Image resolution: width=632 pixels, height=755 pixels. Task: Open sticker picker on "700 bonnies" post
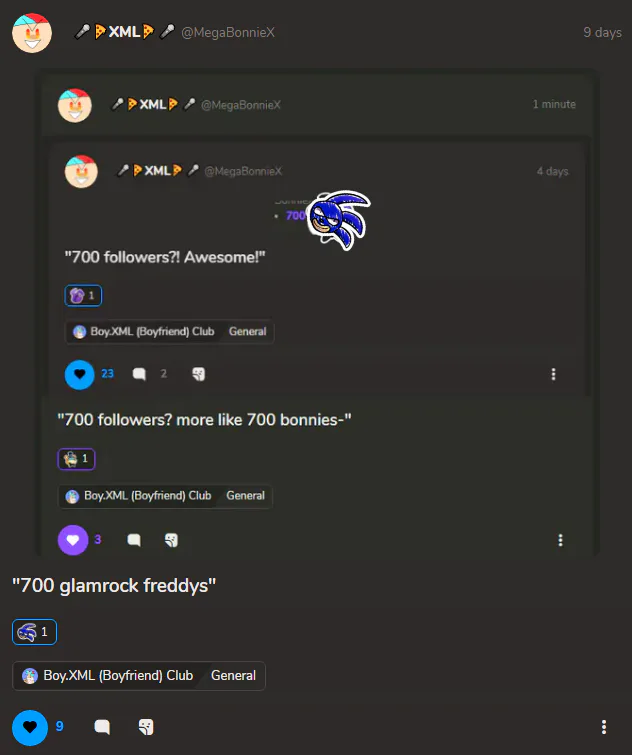pyautogui.click(x=171, y=540)
